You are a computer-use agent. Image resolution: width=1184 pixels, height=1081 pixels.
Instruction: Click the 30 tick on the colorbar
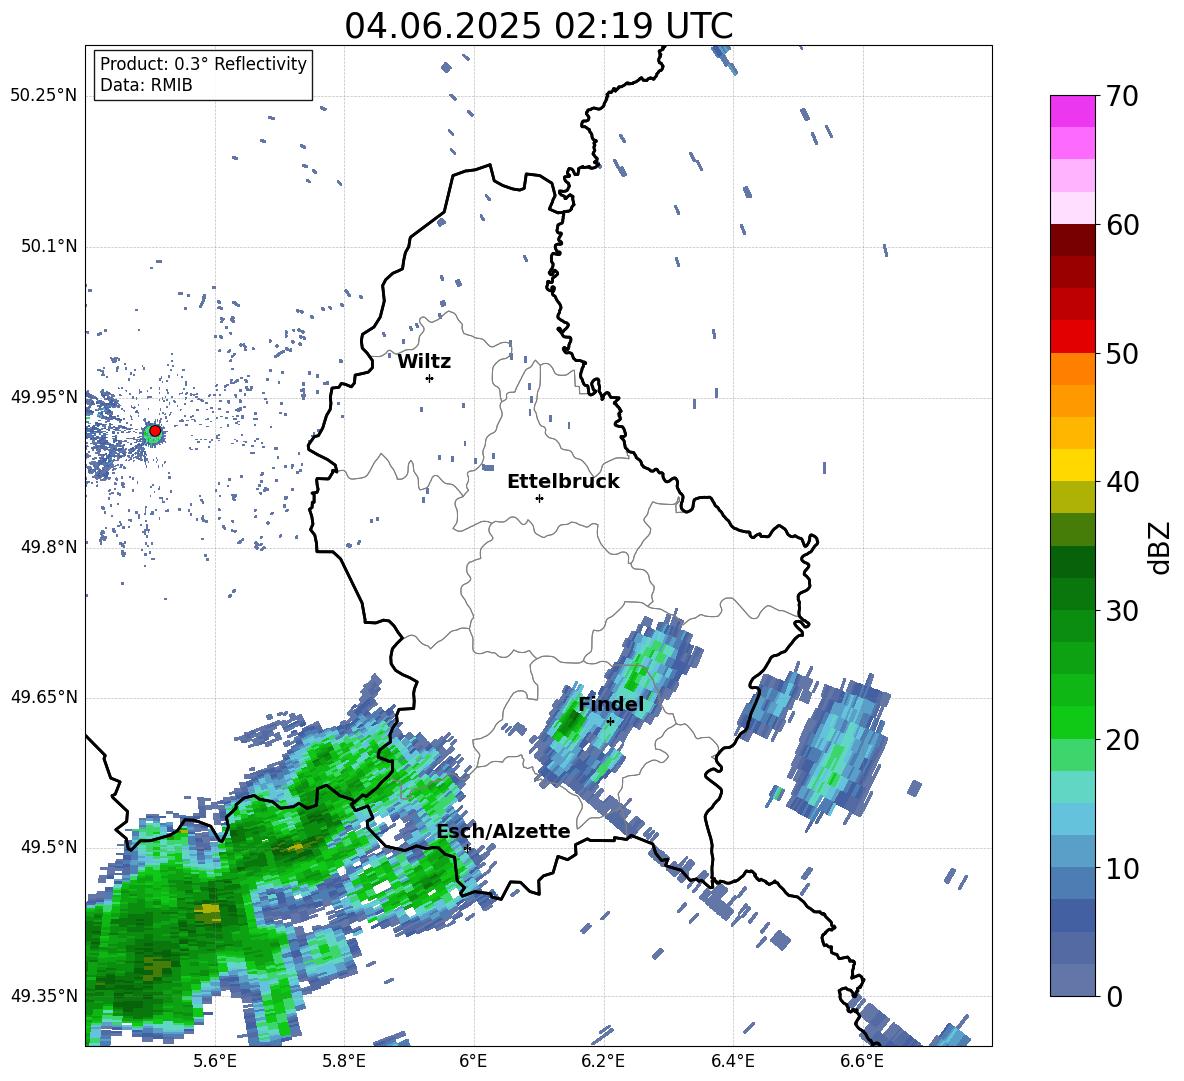click(x=1121, y=611)
